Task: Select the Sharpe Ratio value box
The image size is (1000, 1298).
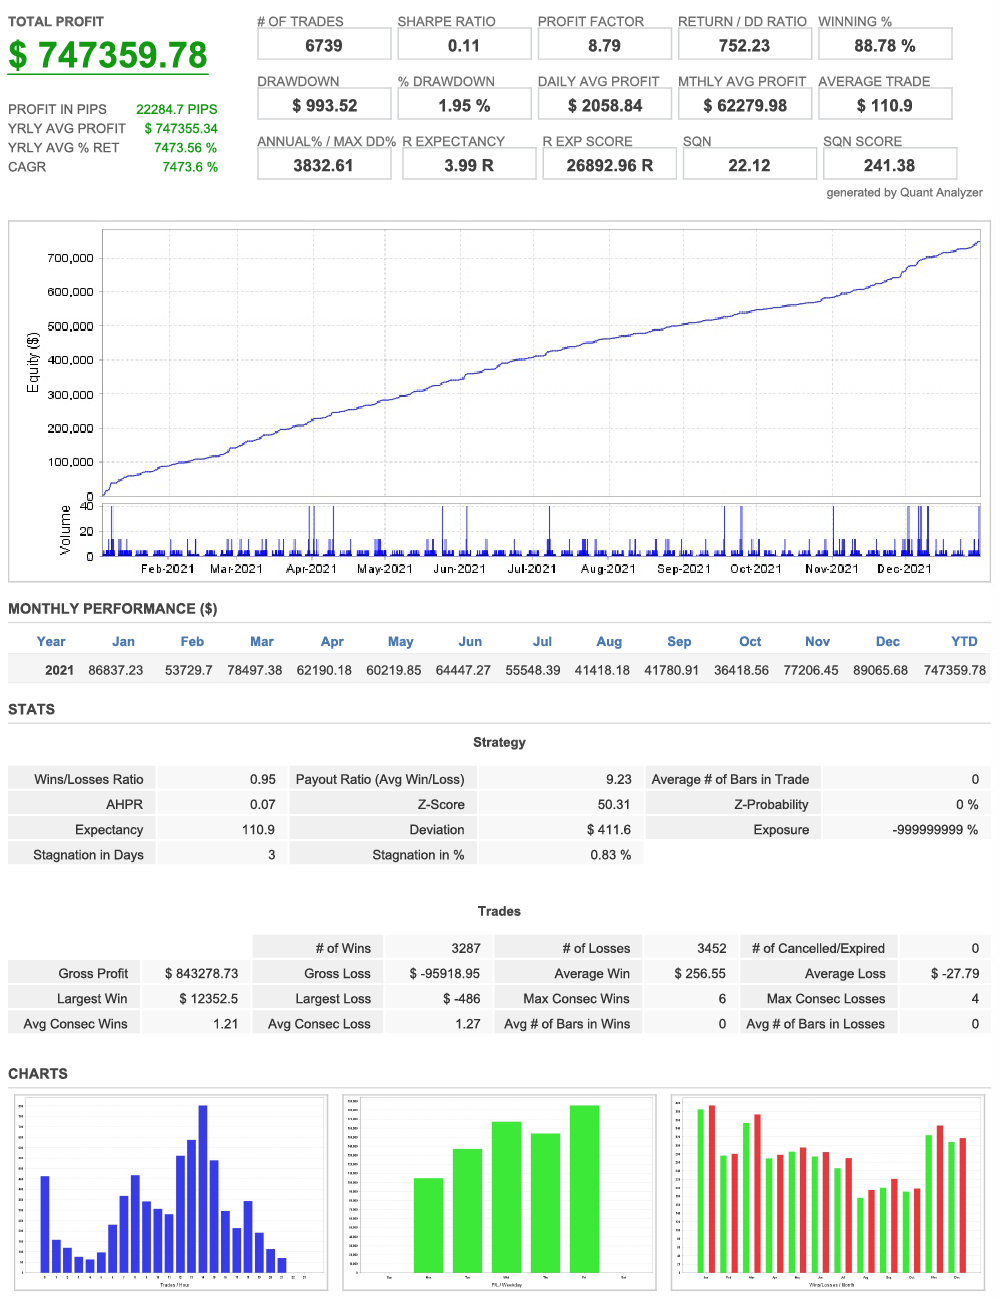Action: 464,45
